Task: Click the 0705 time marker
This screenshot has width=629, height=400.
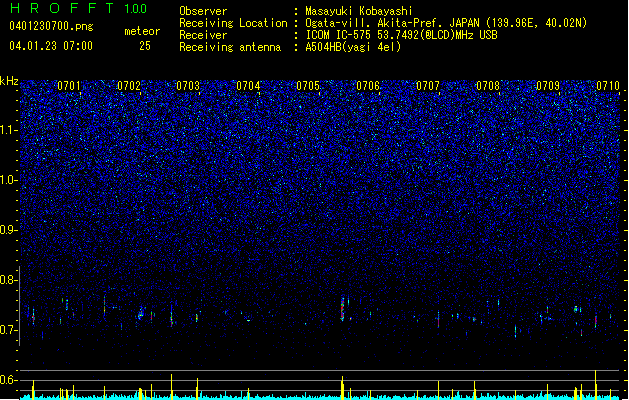Action: point(308,86)
